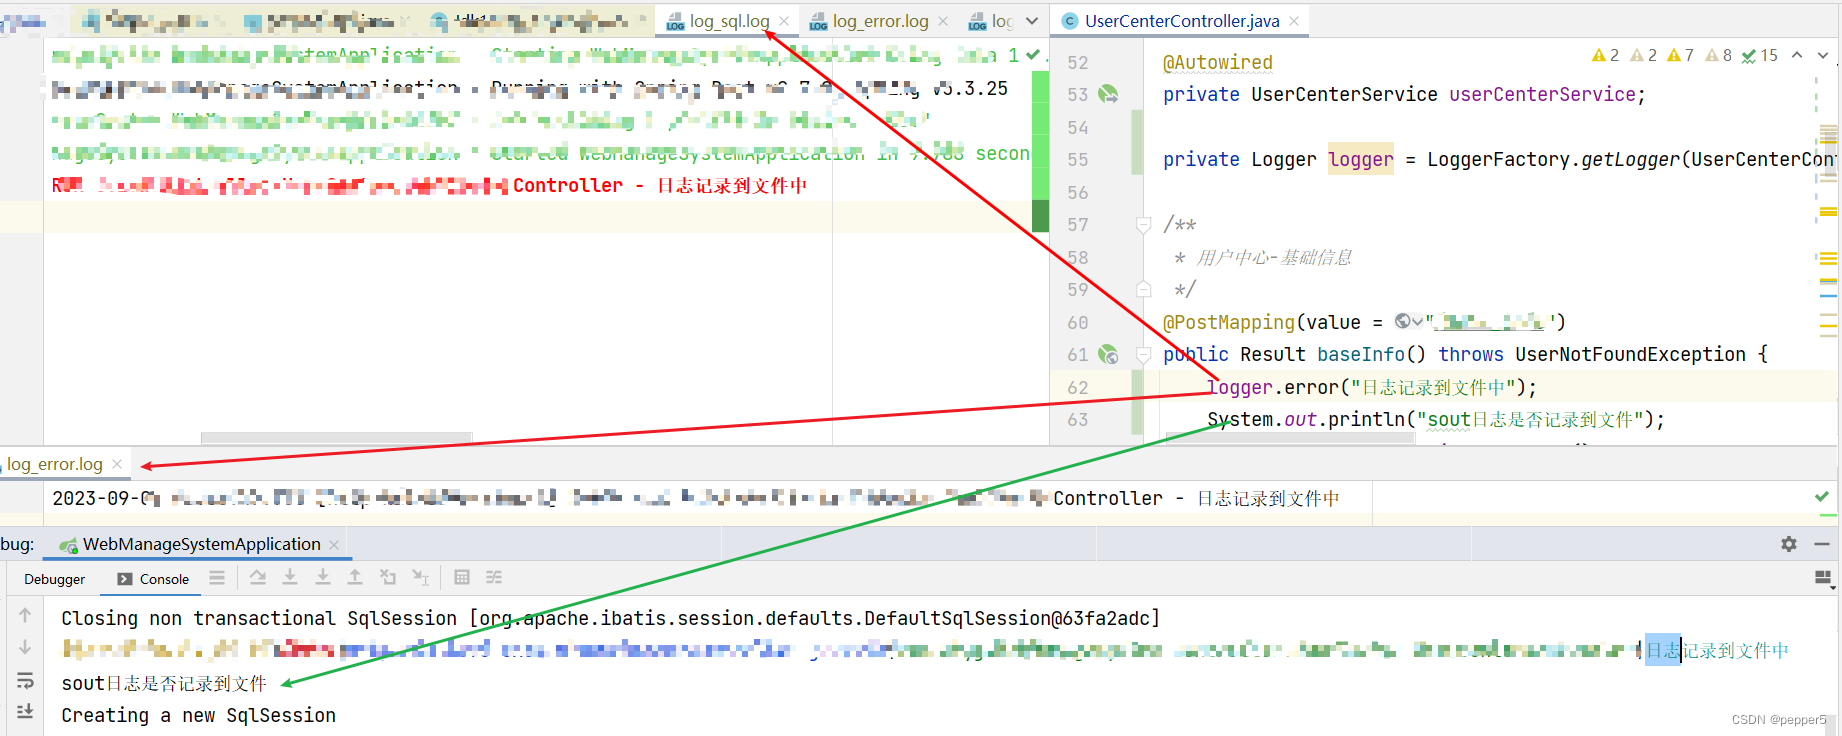This screenshot has height=736, width=1842.
Task: Collapse the Javadoc comment at line 57
Action: coord(1143,225)
